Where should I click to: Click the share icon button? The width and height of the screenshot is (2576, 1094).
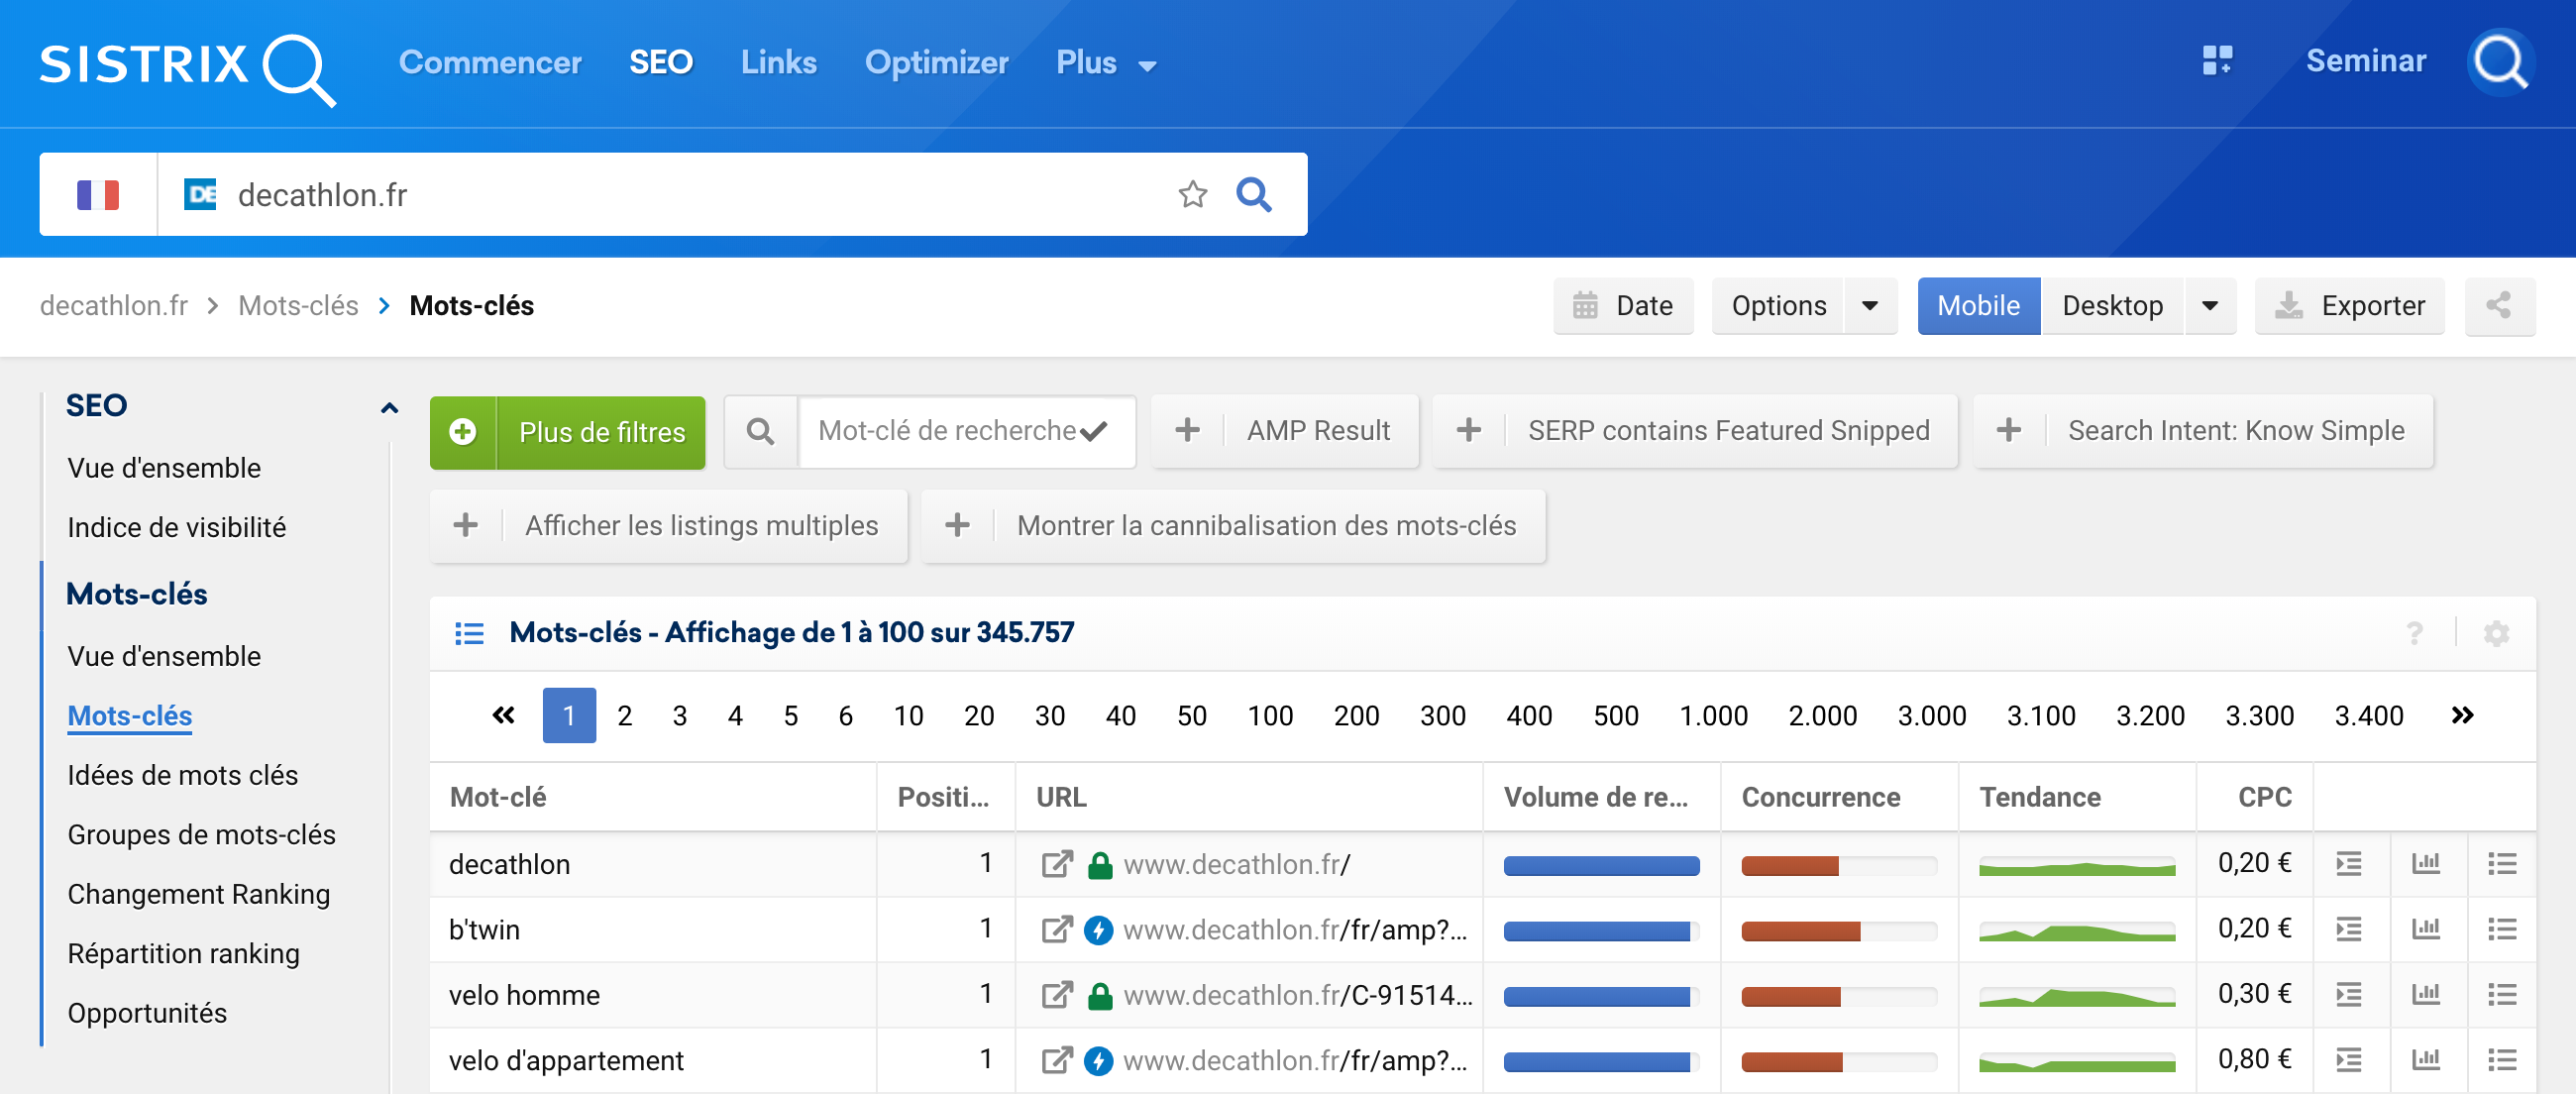2499,306
